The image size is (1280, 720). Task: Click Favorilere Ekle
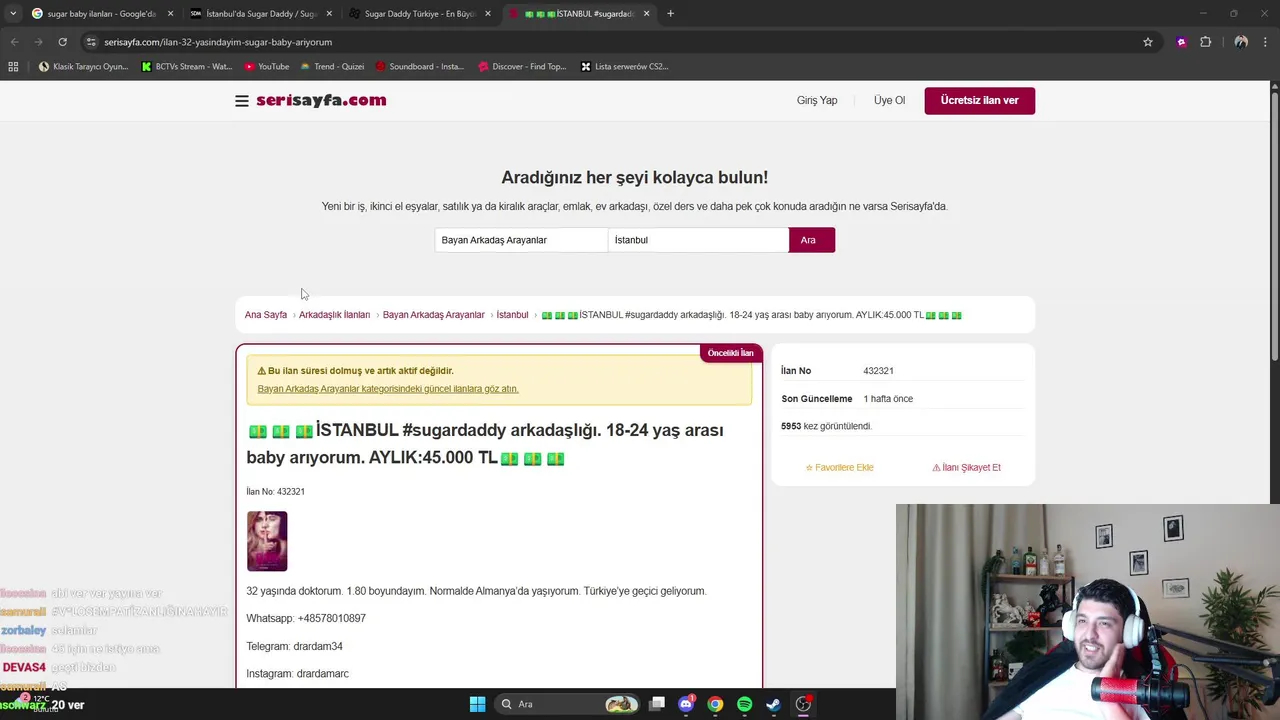pyautogui.click(x=840, y=467)
